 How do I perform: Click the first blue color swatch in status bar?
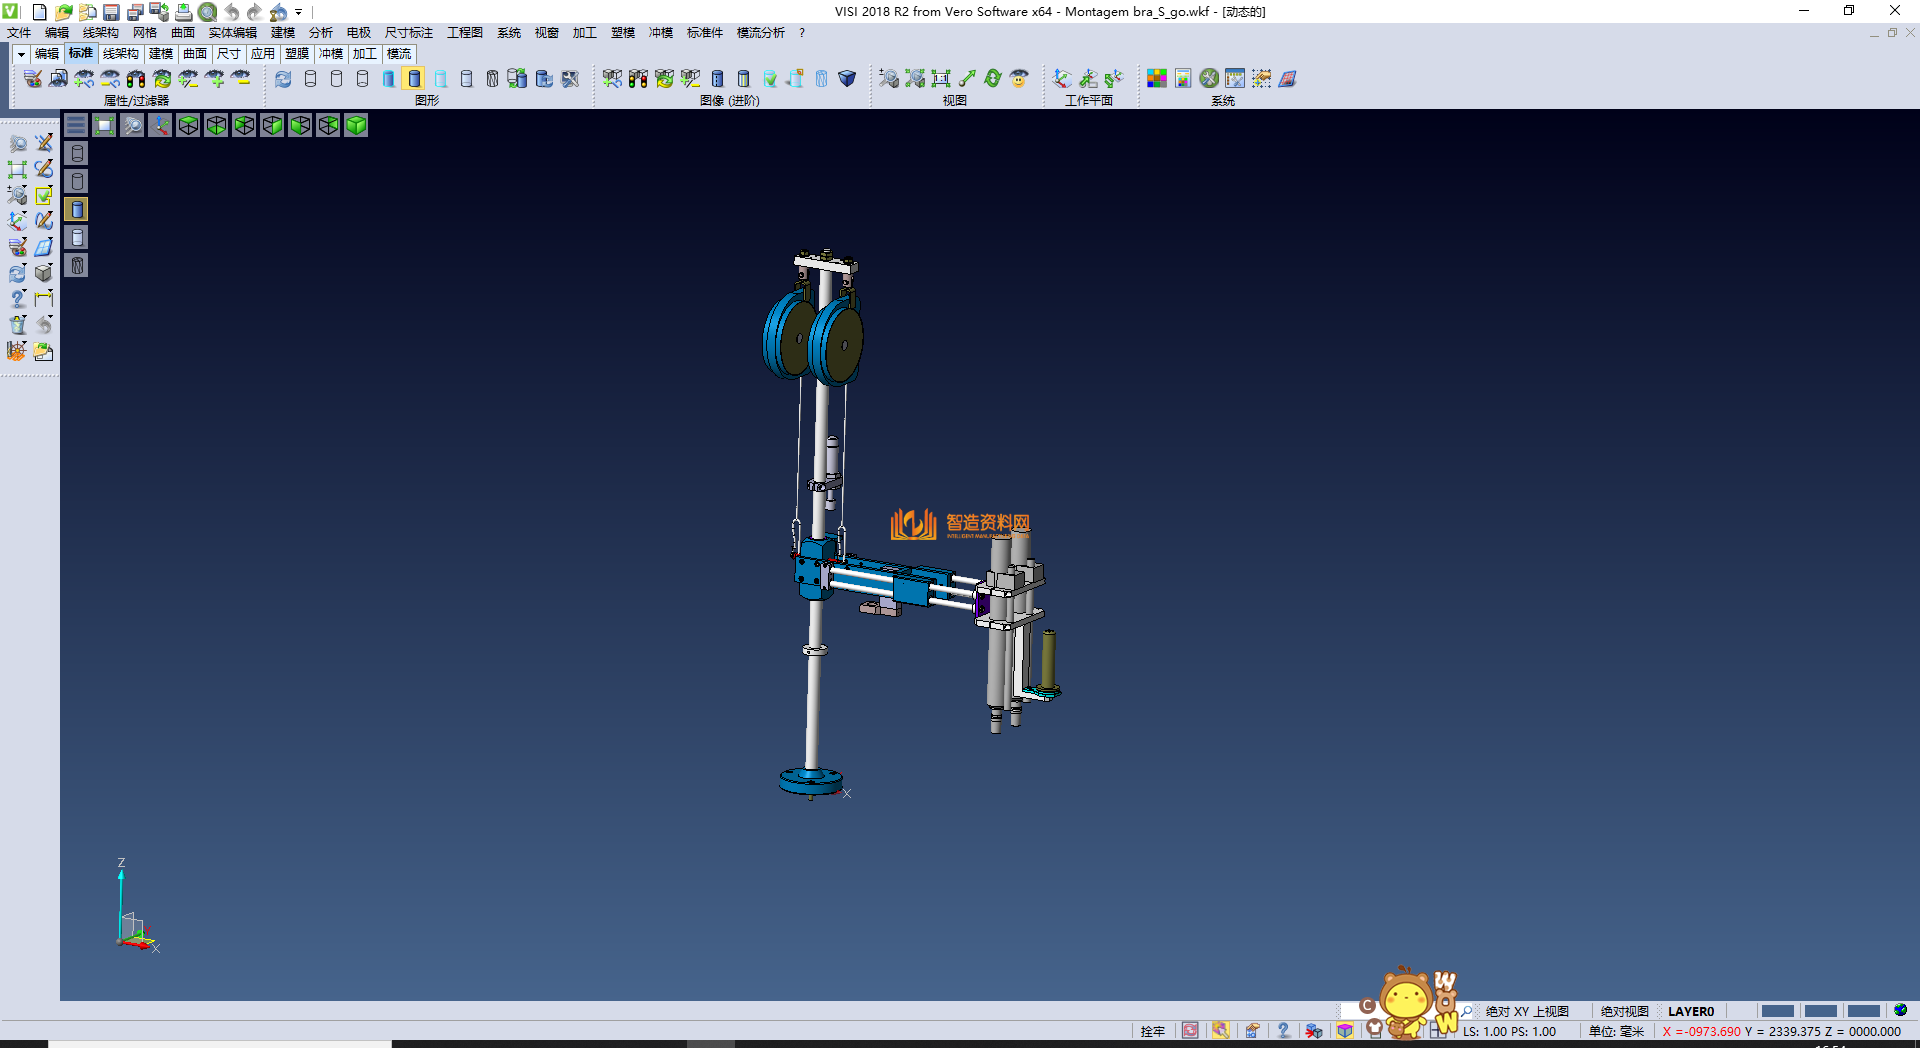1777,1011
